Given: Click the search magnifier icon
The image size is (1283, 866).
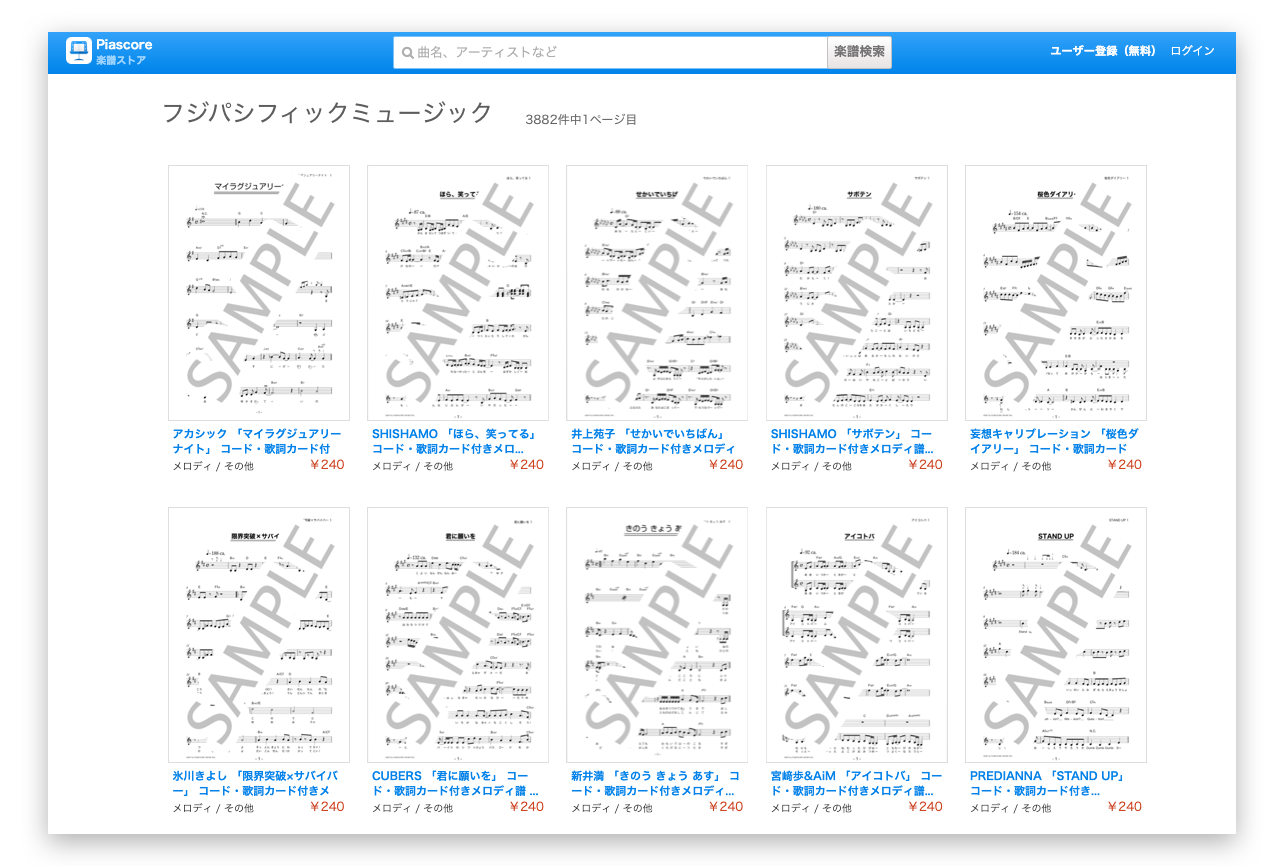Looking at the screenshot, I should pos(407,53).
